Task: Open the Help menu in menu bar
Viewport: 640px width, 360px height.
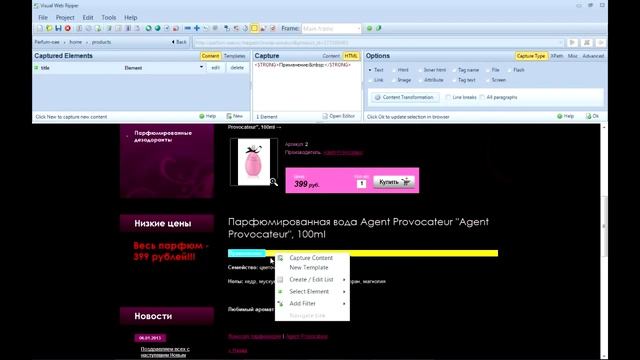Action: 131,18
